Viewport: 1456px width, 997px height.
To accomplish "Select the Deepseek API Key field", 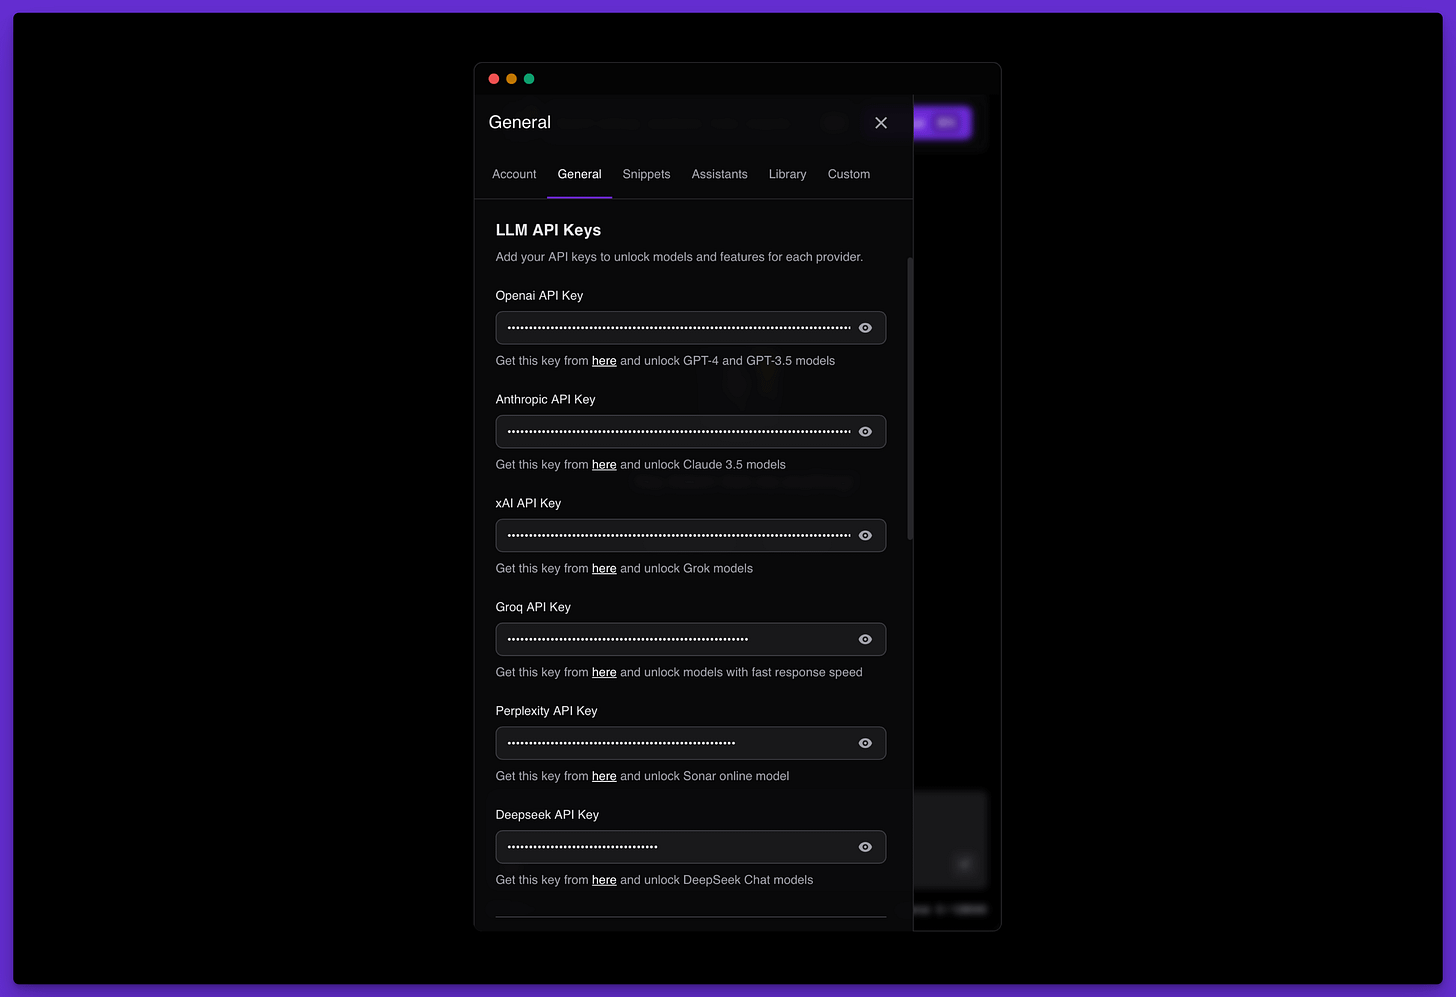I will [691, 847].
